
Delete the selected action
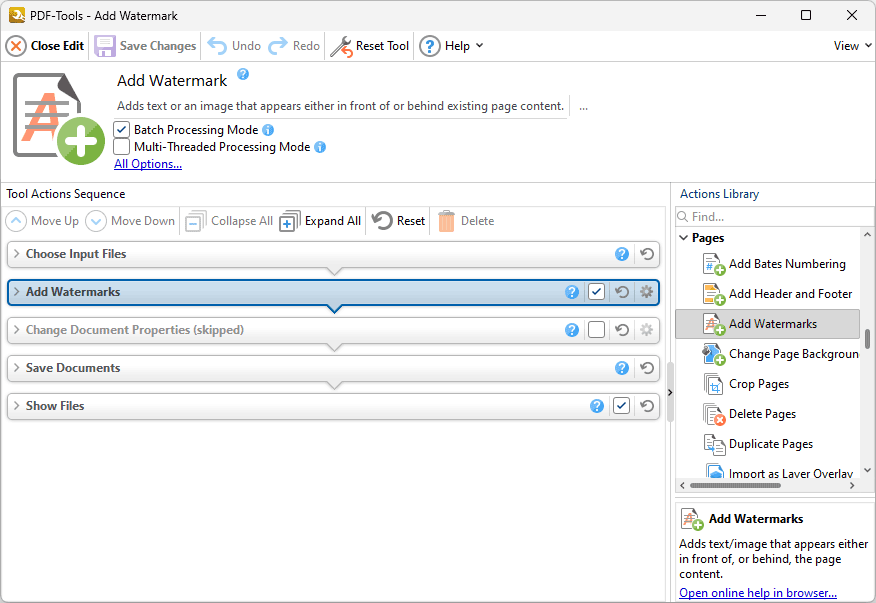point(466,221)
